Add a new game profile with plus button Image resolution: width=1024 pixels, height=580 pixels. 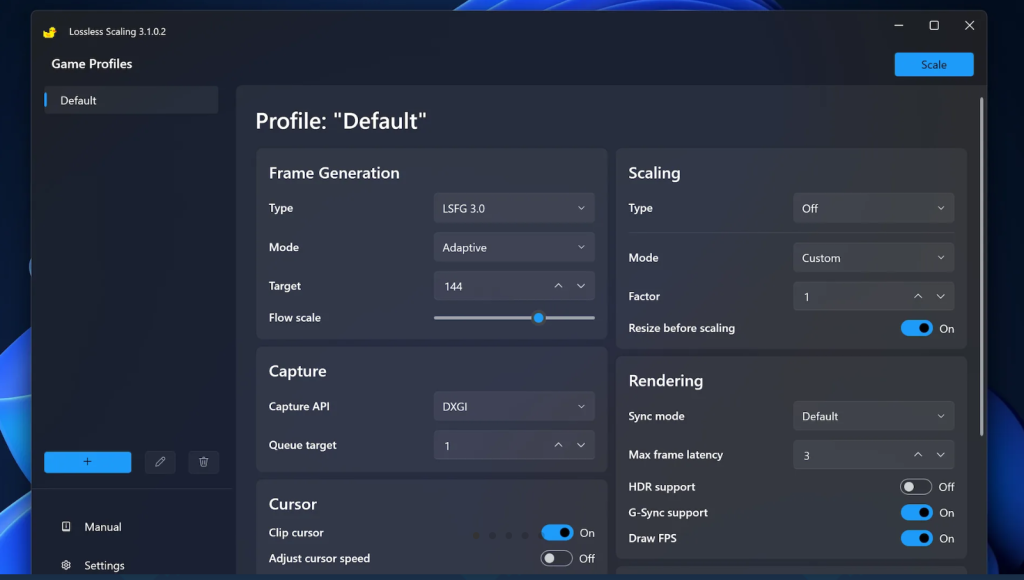[88, 462]
